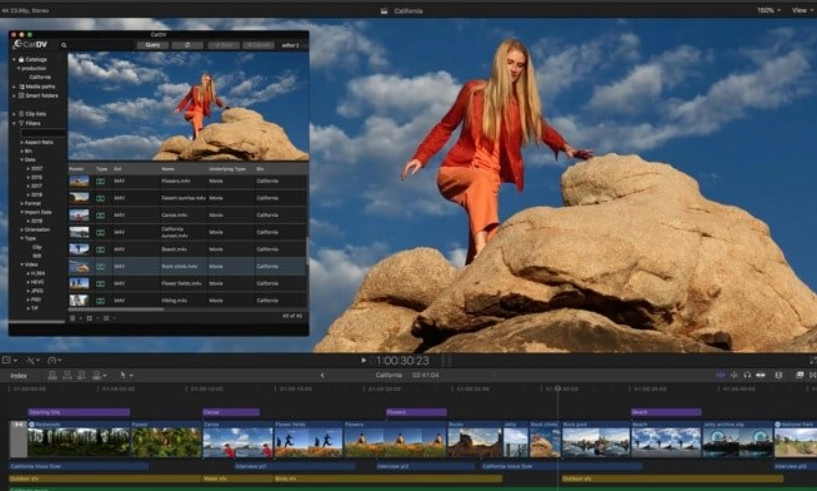Sort by the Bin column header
817x491 pixels.
click(x=260, y=169)
